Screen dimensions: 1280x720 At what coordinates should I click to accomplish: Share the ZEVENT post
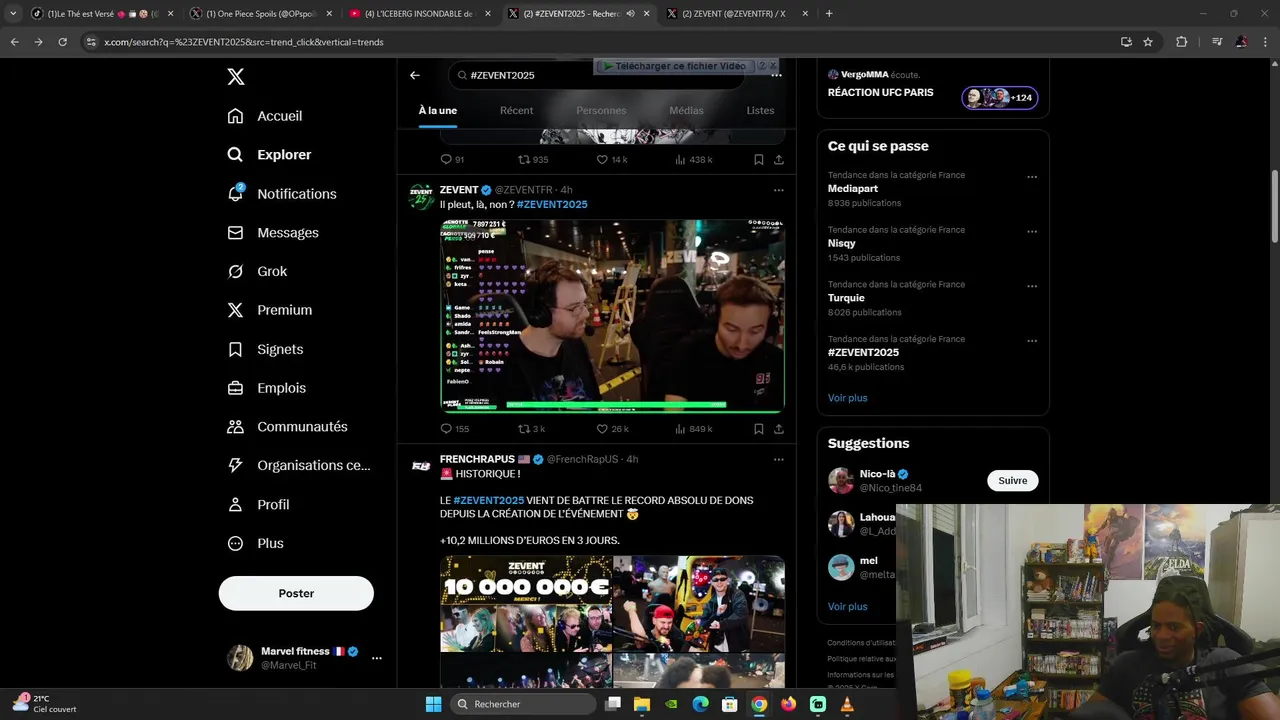click(779, 429)
